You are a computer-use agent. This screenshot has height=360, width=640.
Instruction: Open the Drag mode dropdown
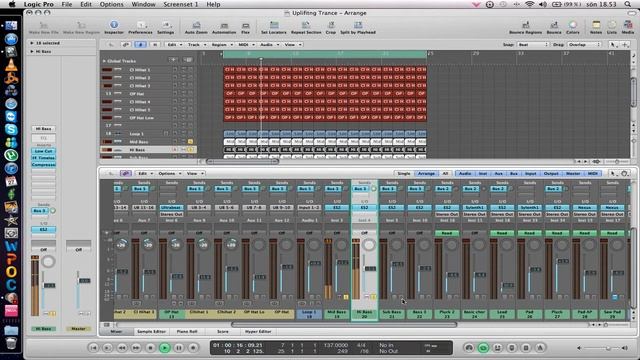pos(584,44)
